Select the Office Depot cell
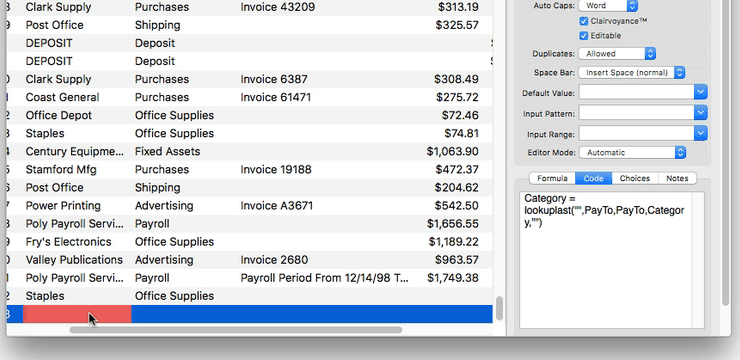The image size is (740, 360). (59, 115)
